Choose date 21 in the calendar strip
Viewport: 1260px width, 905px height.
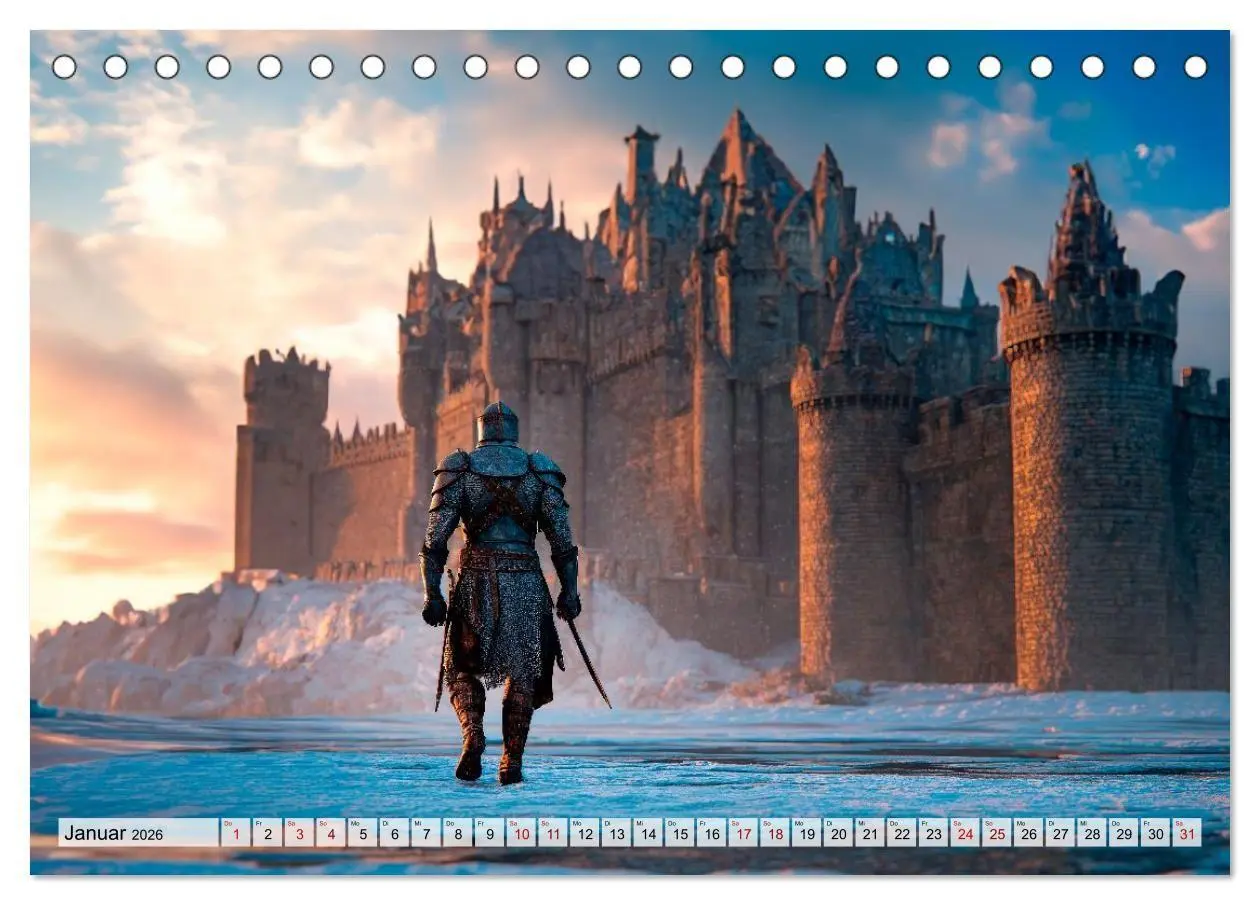click(869, 833)
